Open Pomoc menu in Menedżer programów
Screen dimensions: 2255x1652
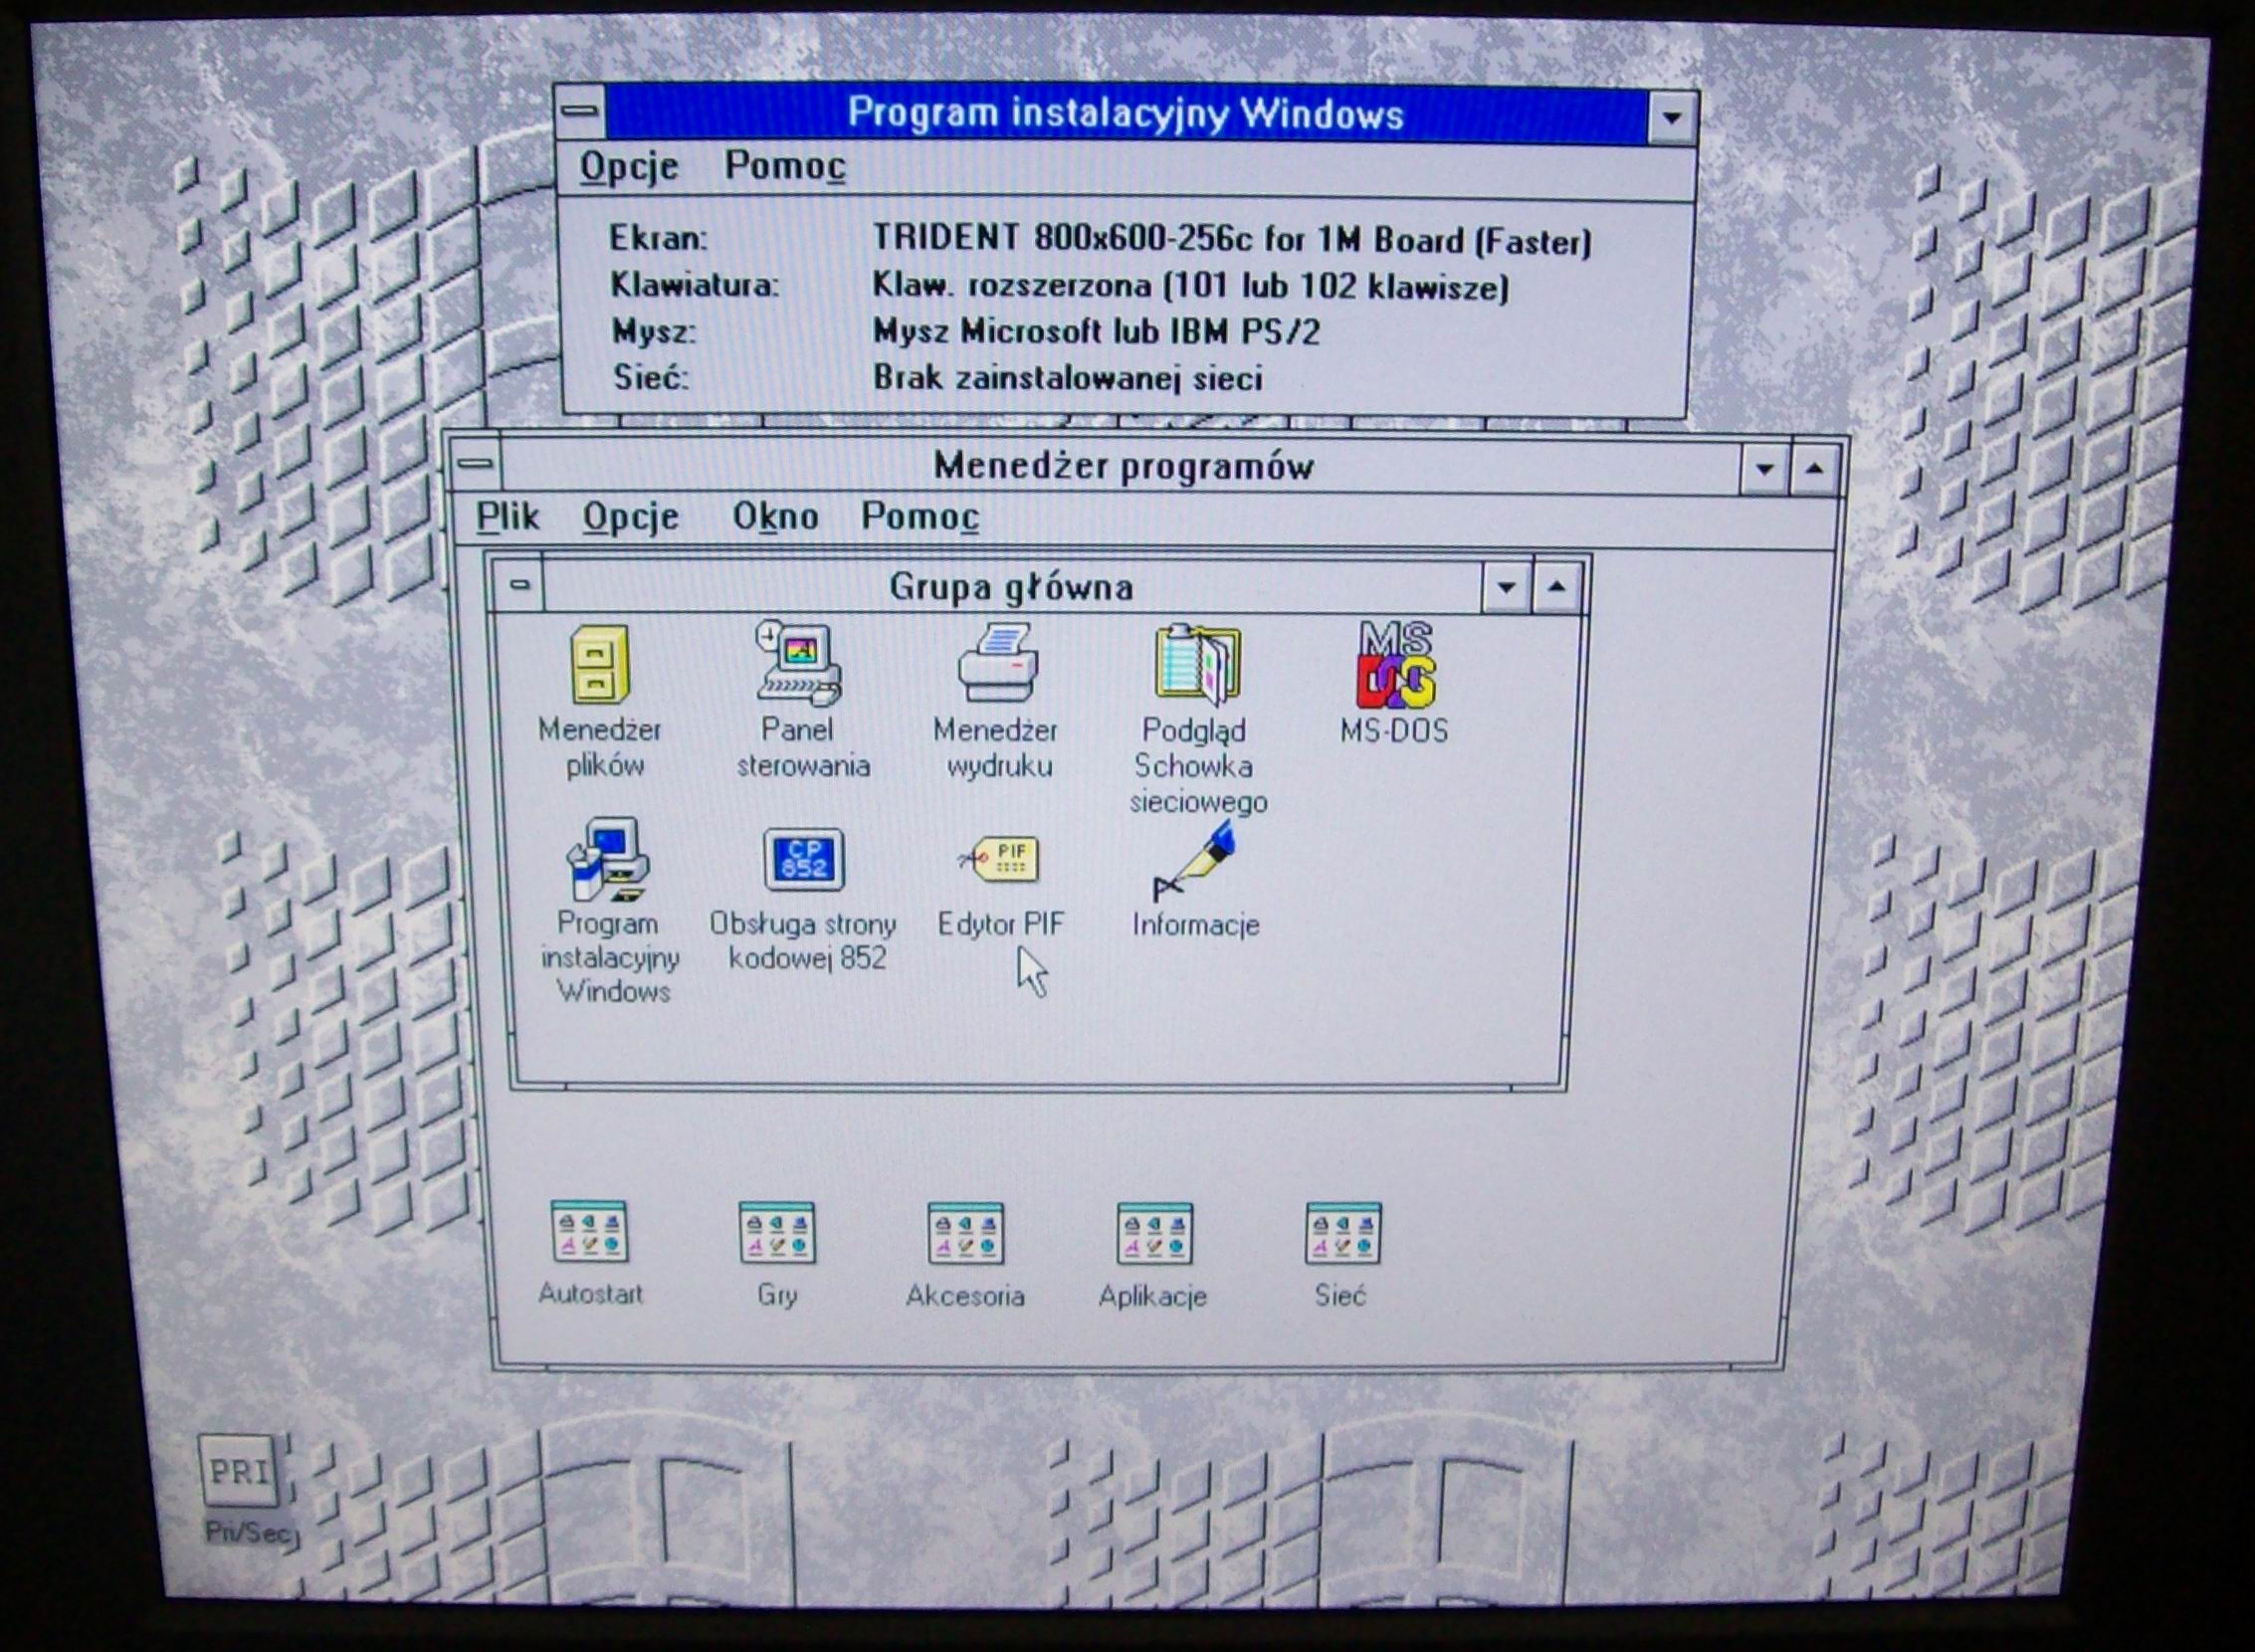point(920,517)
